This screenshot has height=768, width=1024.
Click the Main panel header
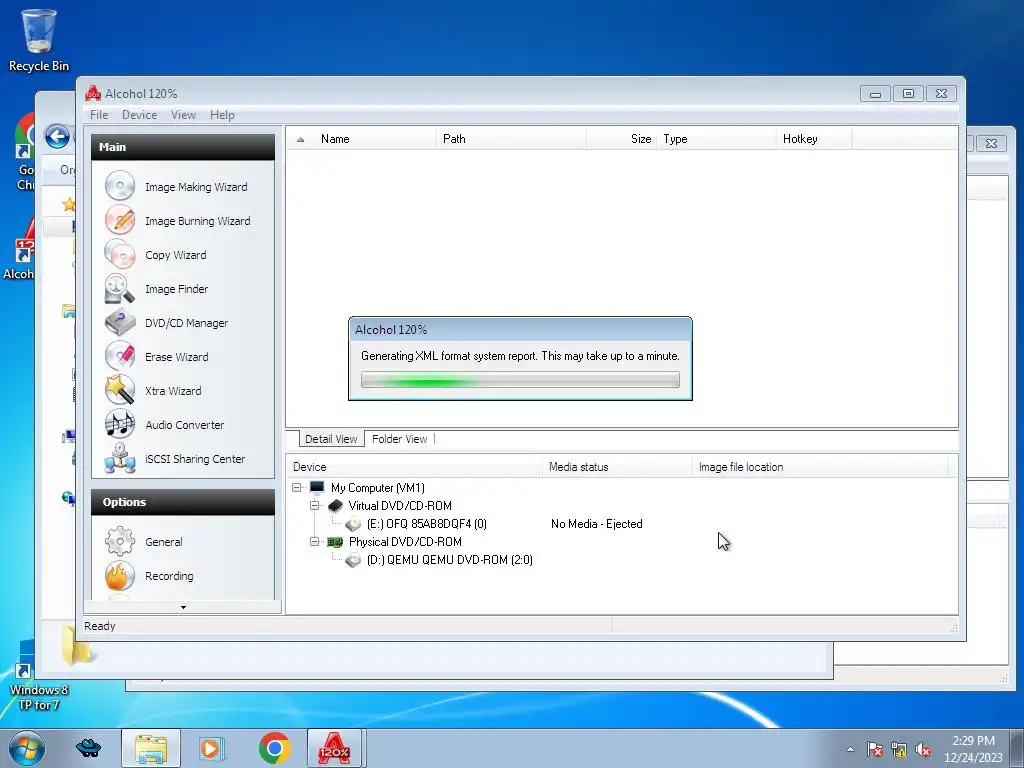(183, 147)
